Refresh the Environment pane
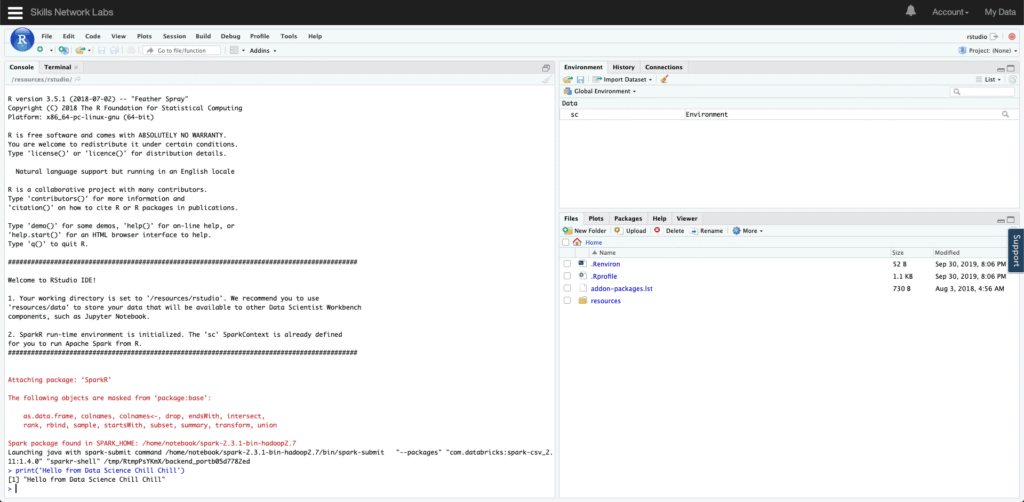The image size is (1024, 502). click(x=1012, y=79)
